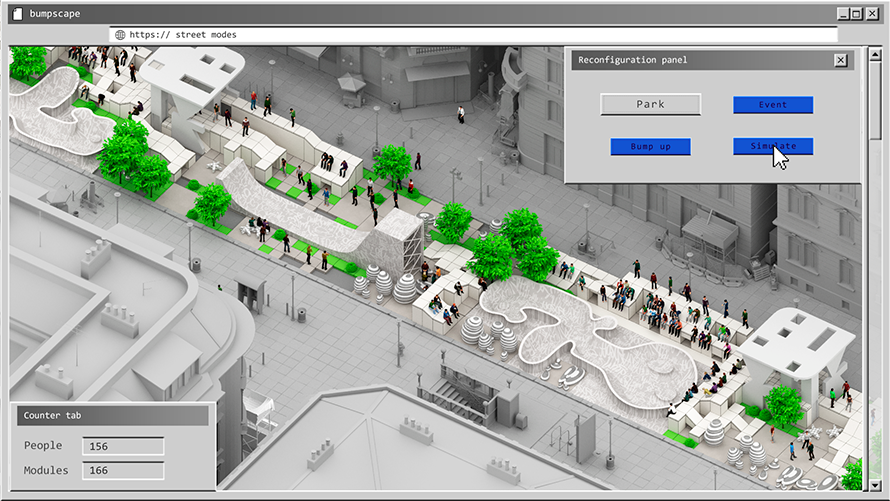Select the Modules count field

click(x=123, y=470)
